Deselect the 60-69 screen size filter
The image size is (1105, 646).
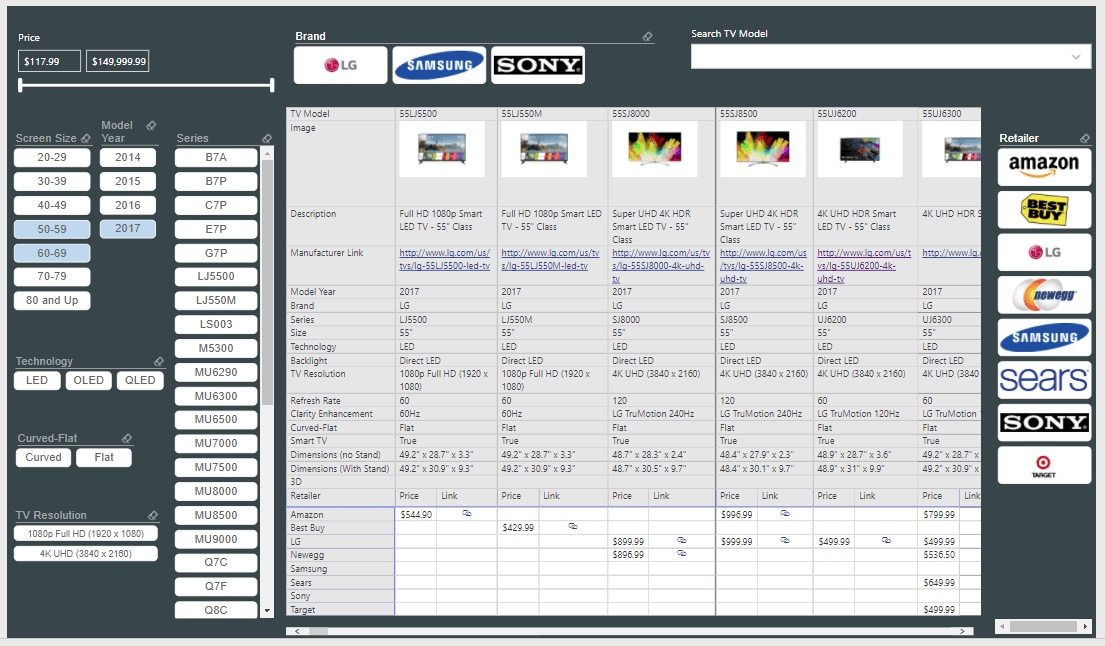(x=52, y=253)
